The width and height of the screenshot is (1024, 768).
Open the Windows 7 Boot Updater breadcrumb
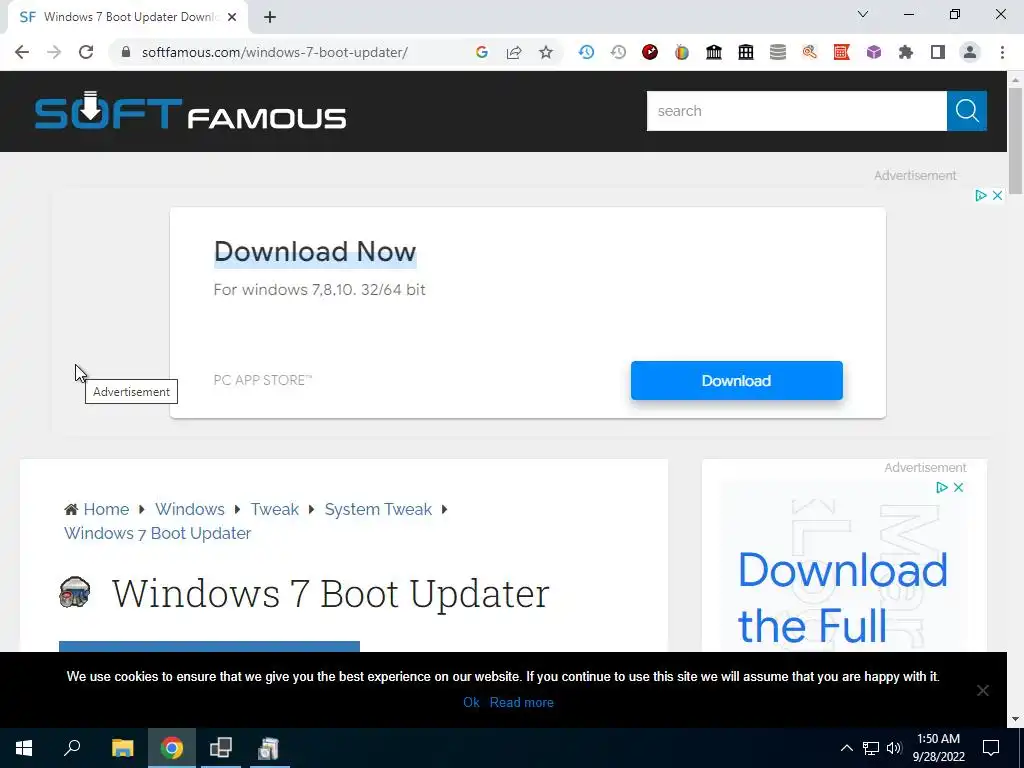pos(157,534)
